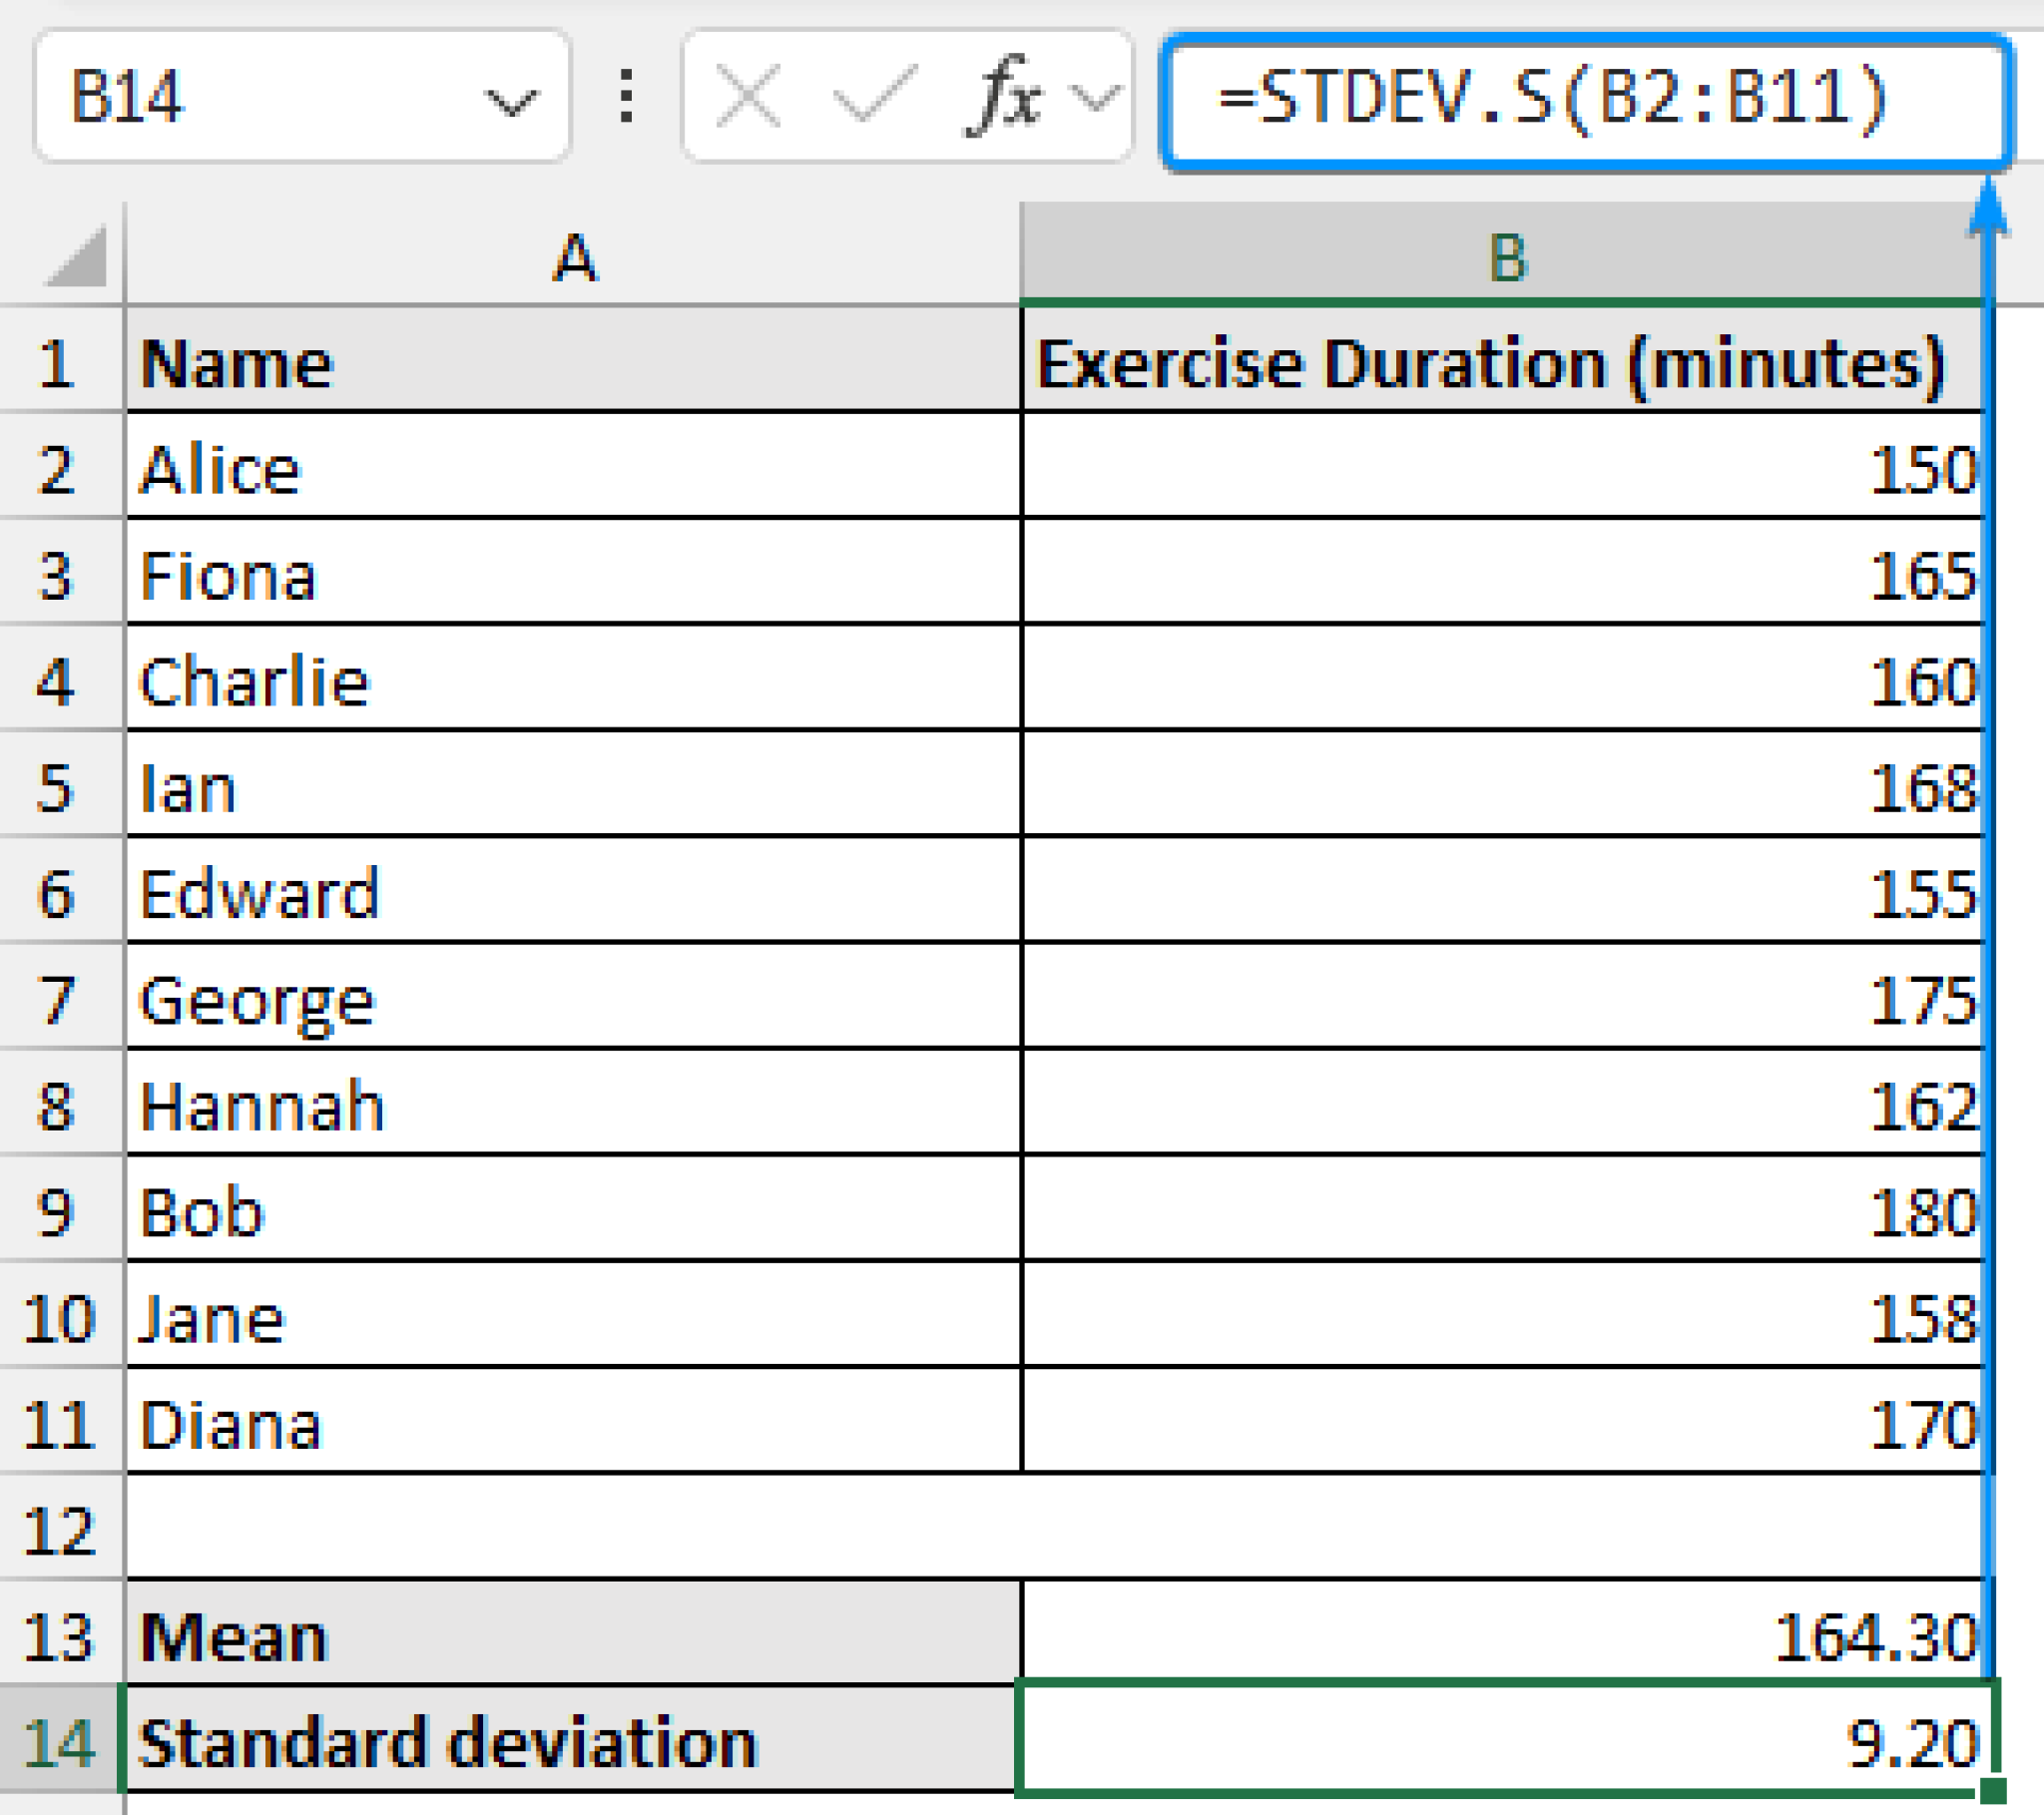The width and height of the screenshot is (2044, 1815).
Task: Select the 'Standard deviation' label cell
Action: 574,1740
